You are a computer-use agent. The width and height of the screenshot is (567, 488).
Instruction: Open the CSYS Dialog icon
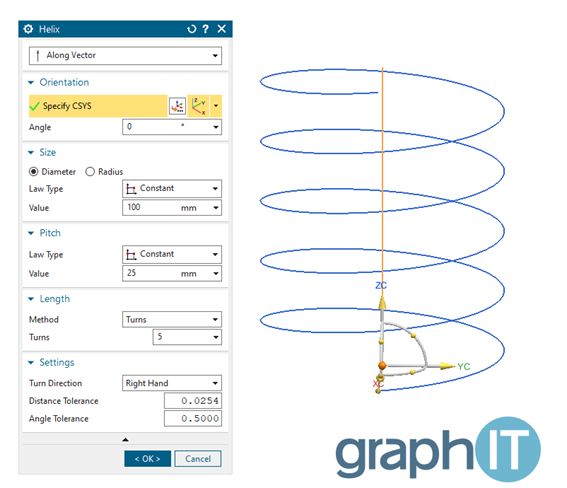pyautogui.click(x=177, y=106)
